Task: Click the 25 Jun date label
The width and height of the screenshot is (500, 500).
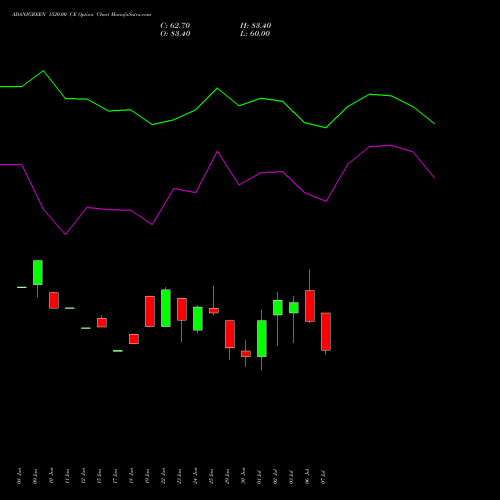Action: click(x=211, y=476)
